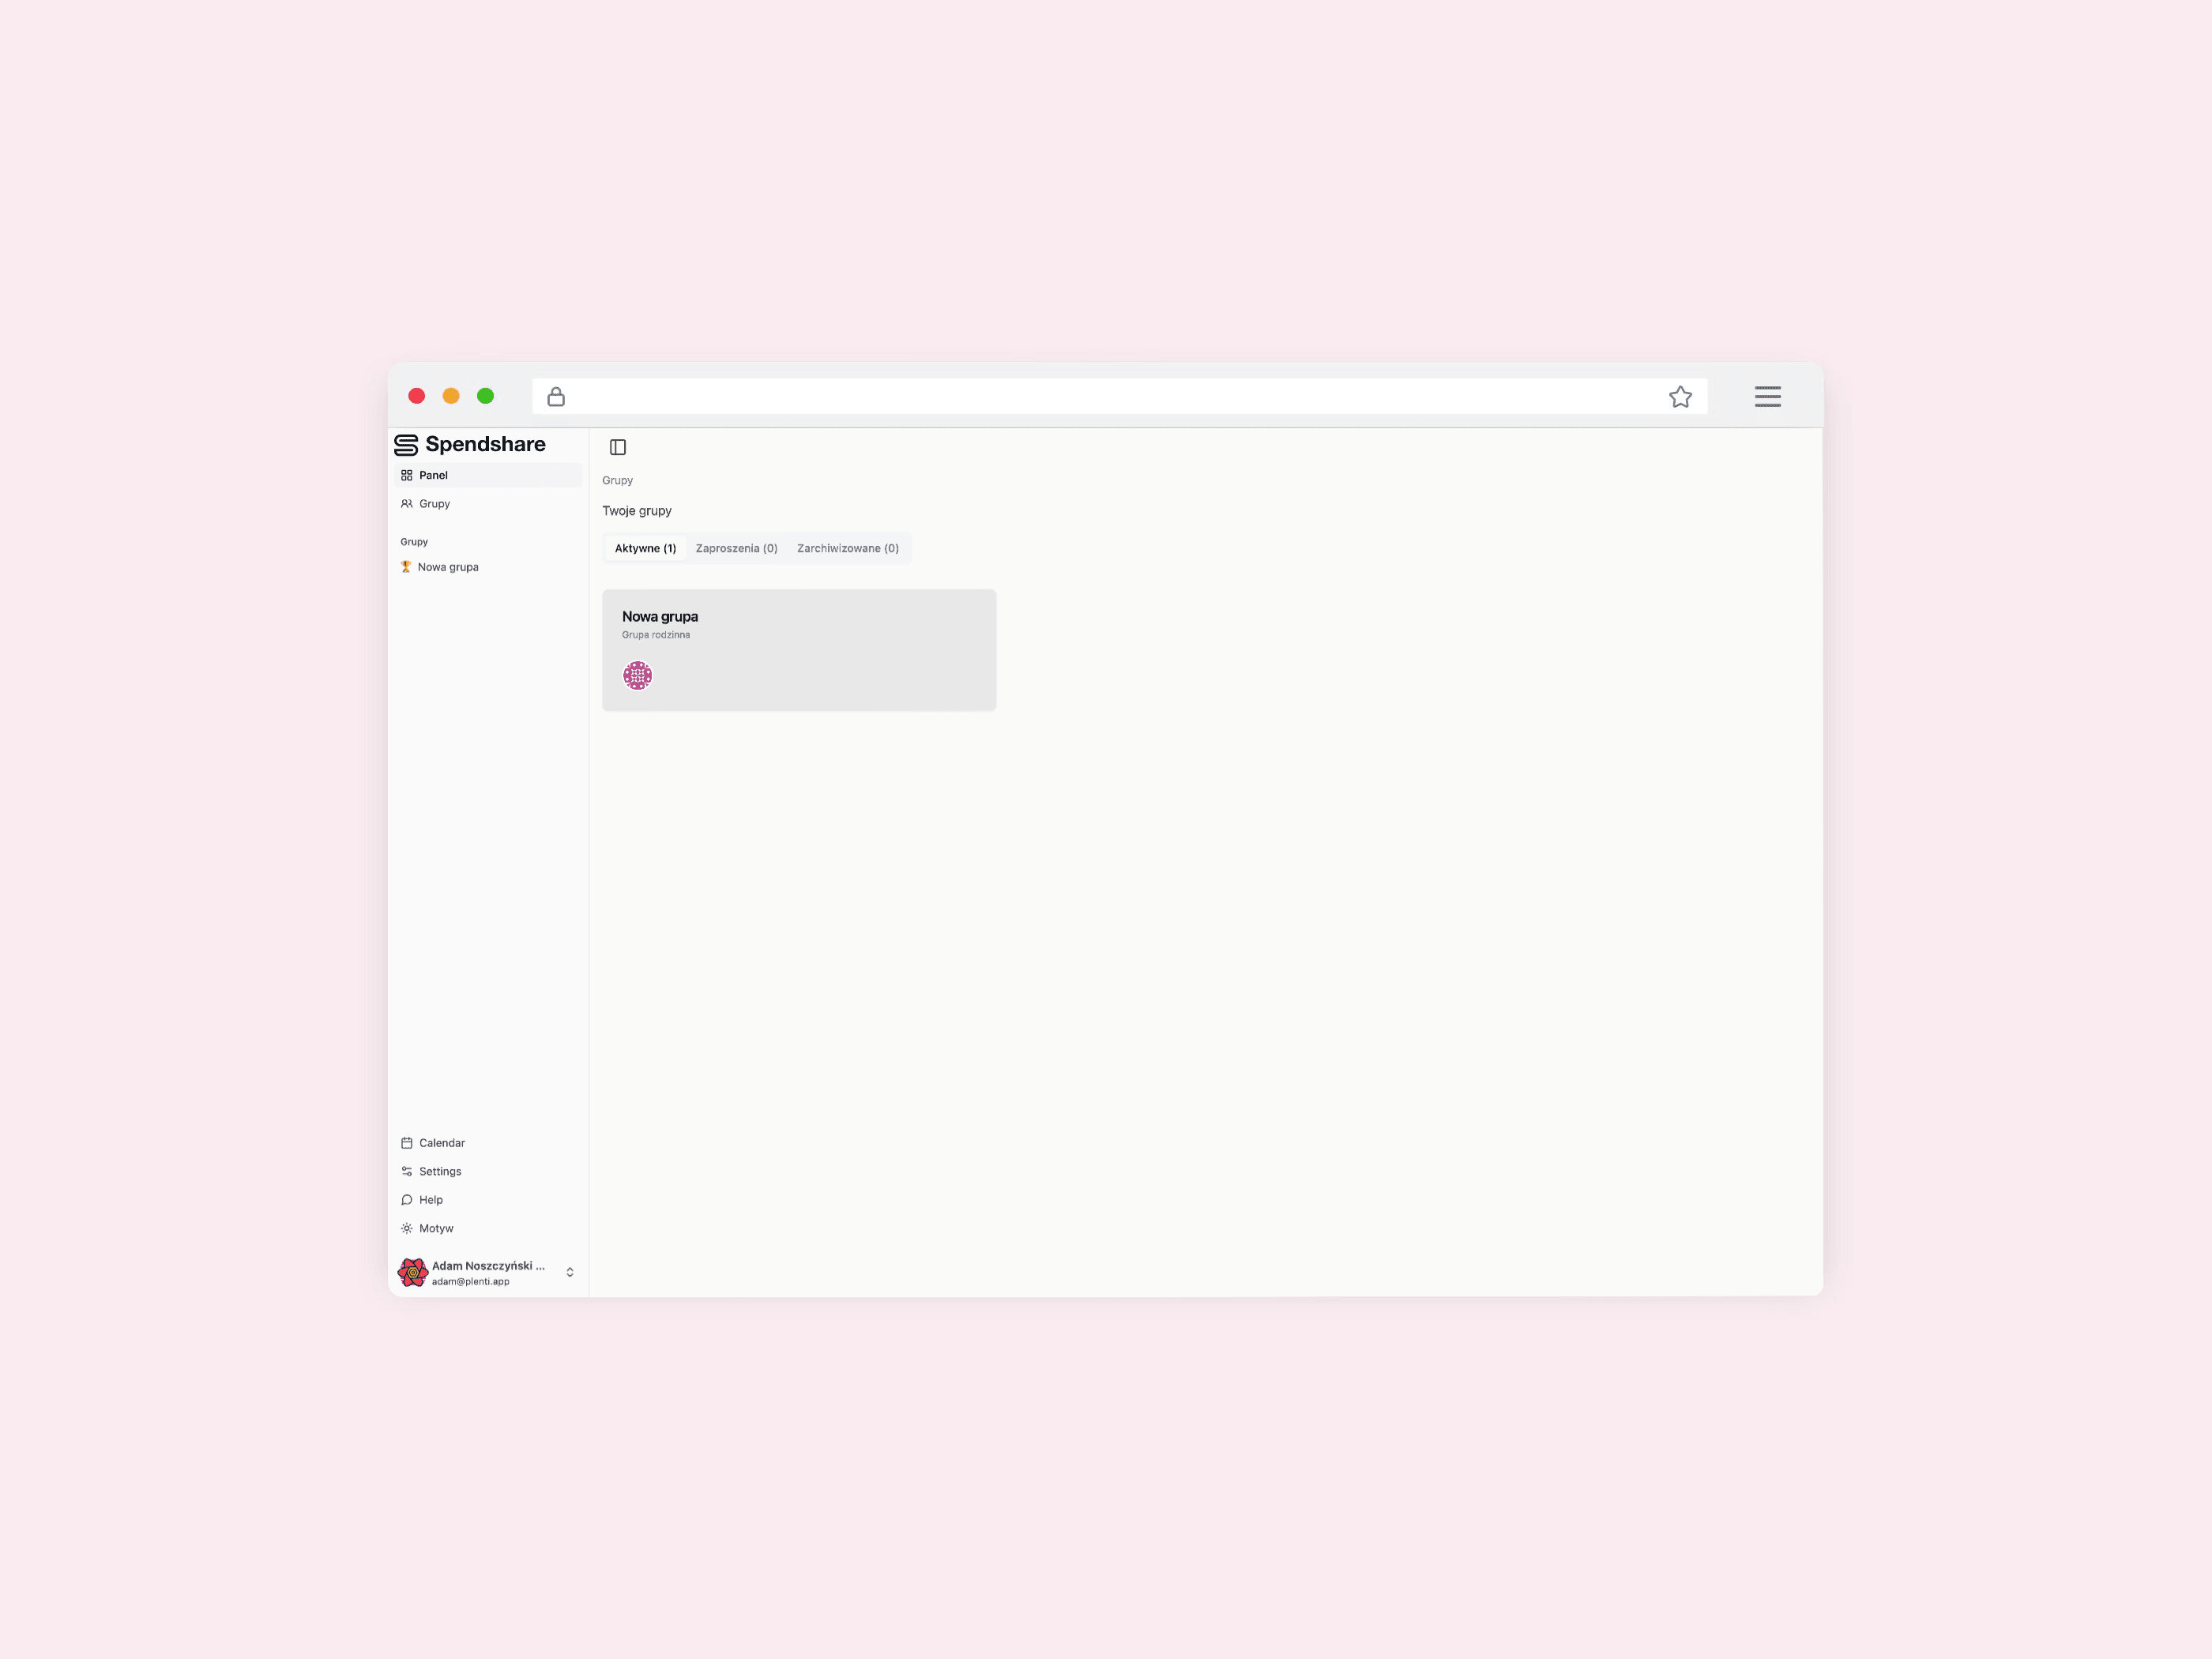Click the Grupy breadcrumb link

[617, 480]
